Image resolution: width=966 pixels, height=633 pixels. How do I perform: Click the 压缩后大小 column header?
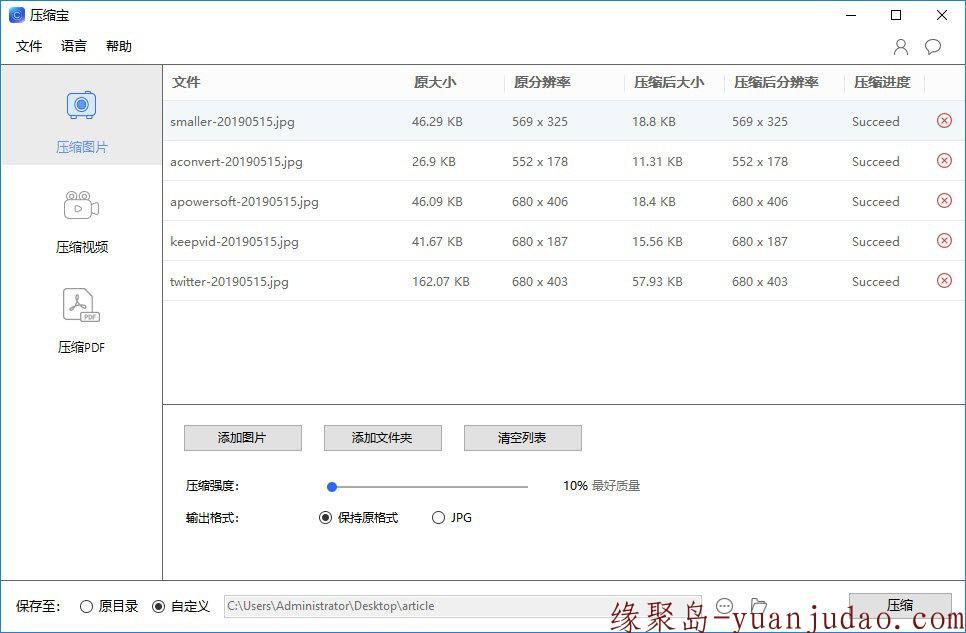(x=669, y=82)
